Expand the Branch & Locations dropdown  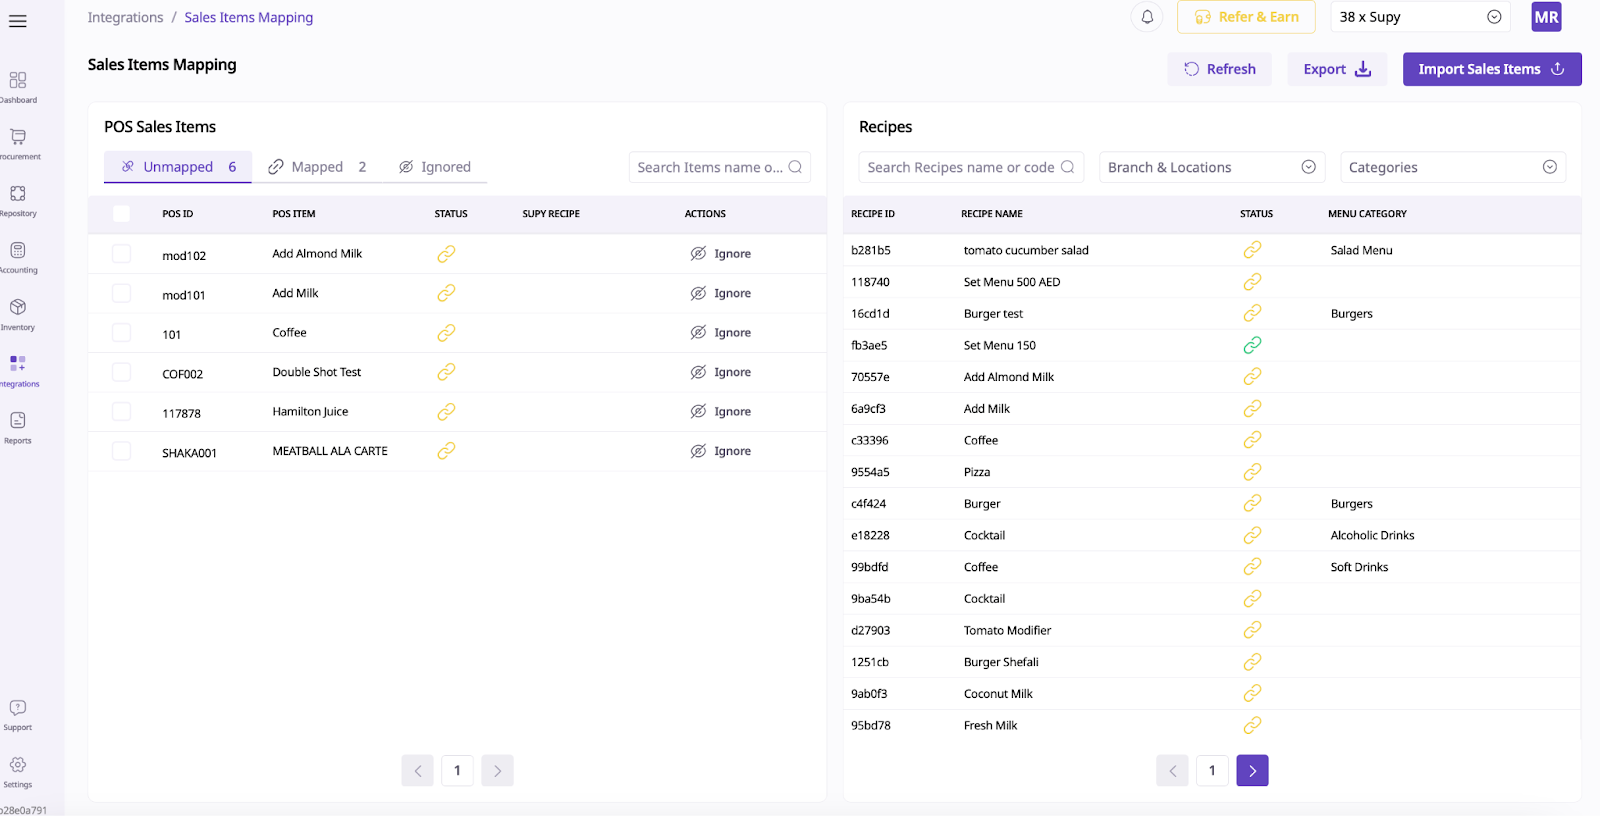[x=1211, y=167]
